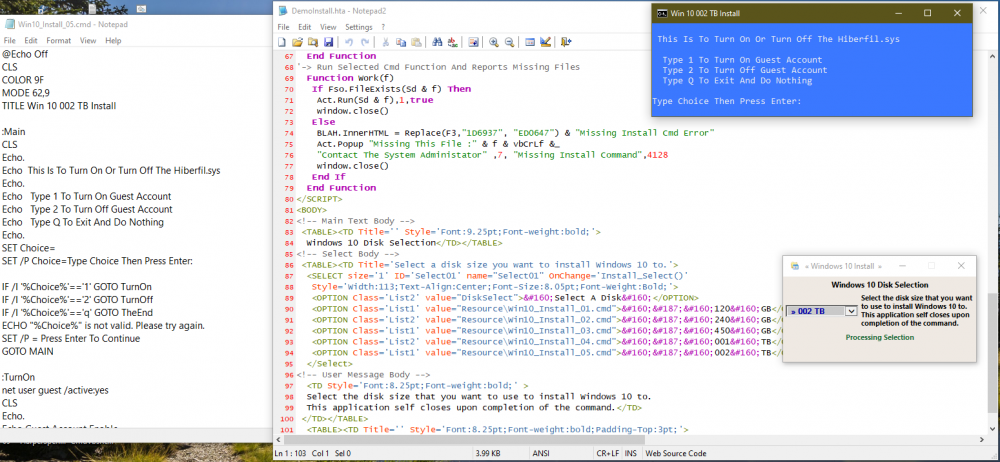Screen dimensions: 1000x462
Task: Open the Format menu in Notepad
Action: (x=58, y=41)
